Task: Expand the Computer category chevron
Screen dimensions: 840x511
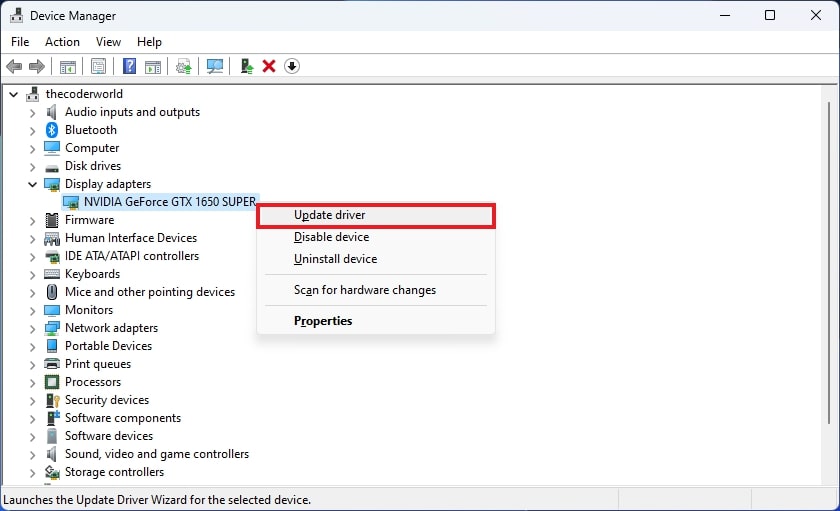Action: (32, 148)
